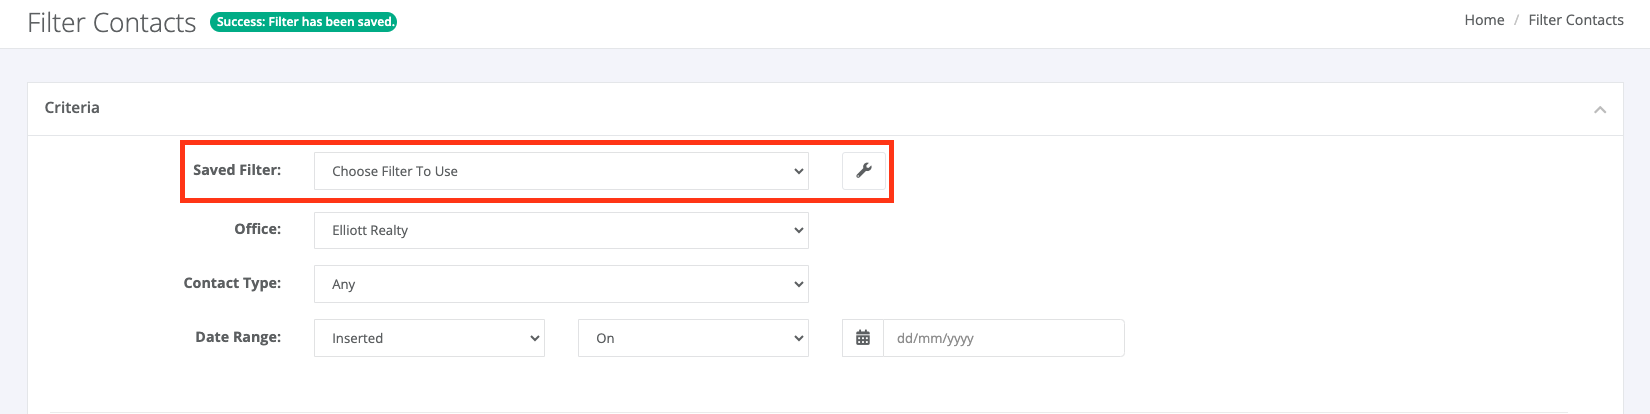Viewport: 1650px width, 414px height.
Task: Click the arrow on the Saved Filter select
Action: pos(798,171)
